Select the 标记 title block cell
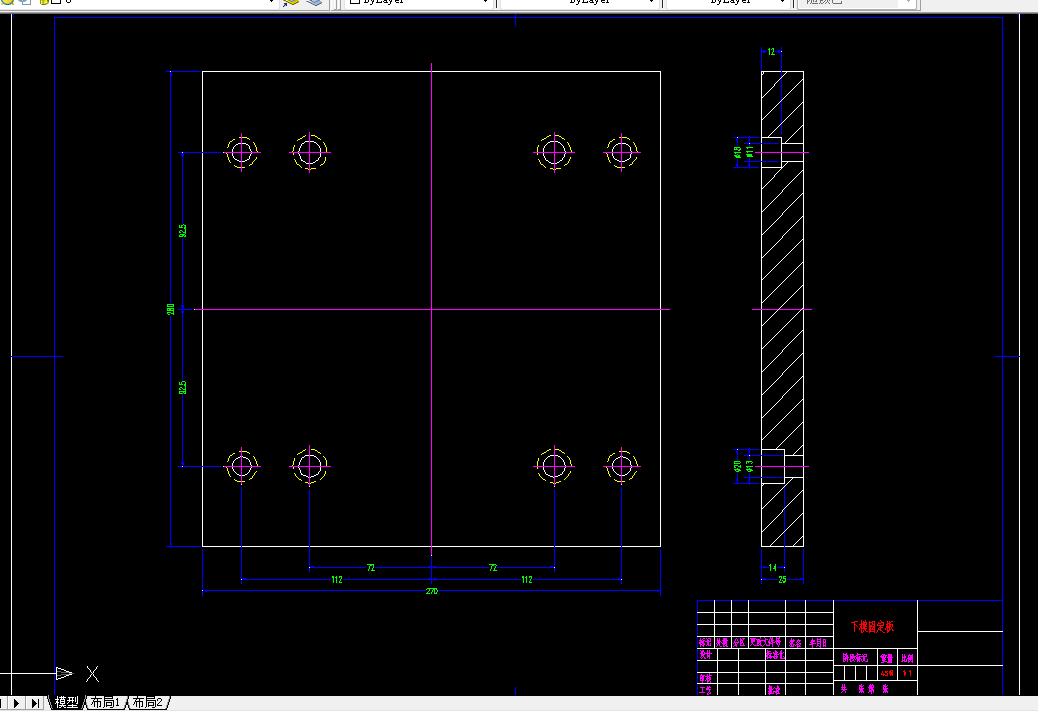This screenshot has width=1038, height=712. point(705,643)
